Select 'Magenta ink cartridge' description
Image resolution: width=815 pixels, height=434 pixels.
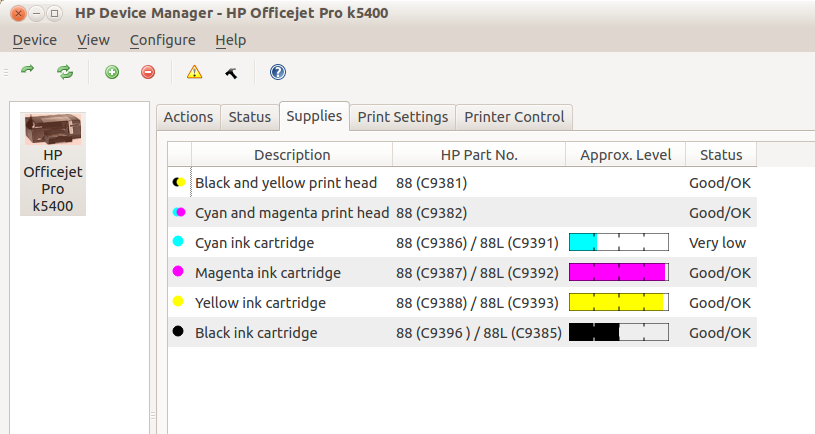(268, 273)
